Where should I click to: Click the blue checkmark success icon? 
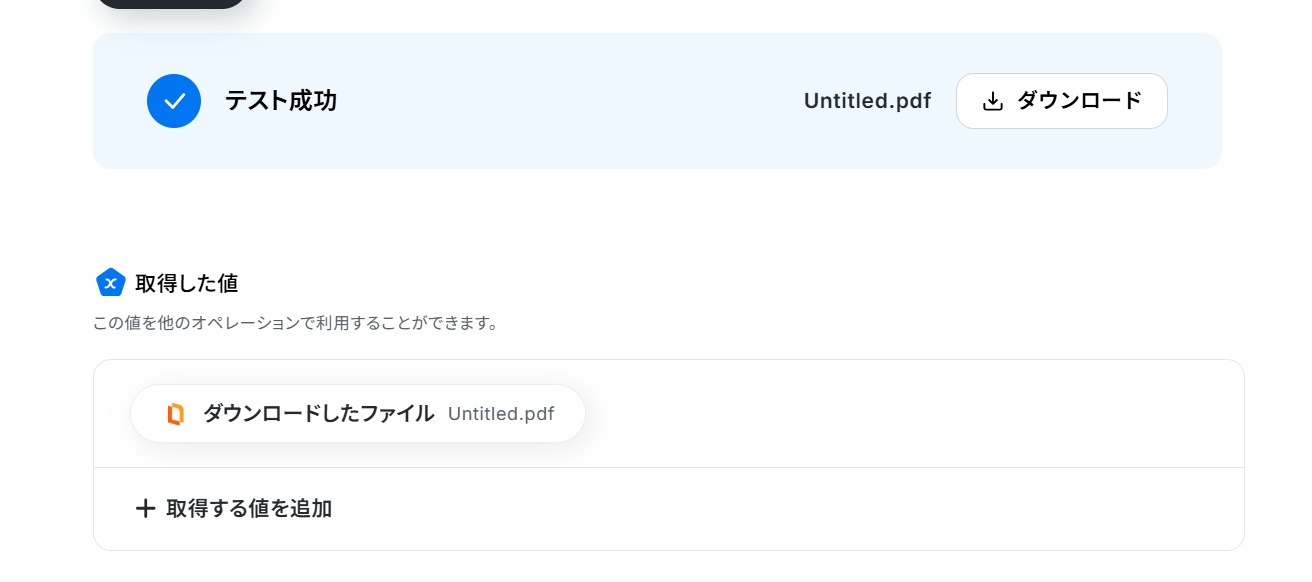174,101
